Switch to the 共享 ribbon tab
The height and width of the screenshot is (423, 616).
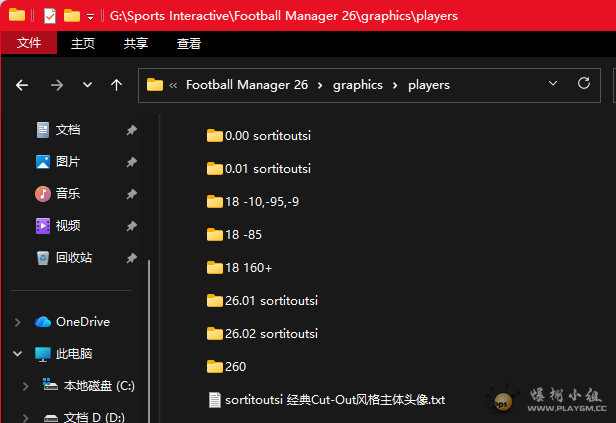[136, 43]
